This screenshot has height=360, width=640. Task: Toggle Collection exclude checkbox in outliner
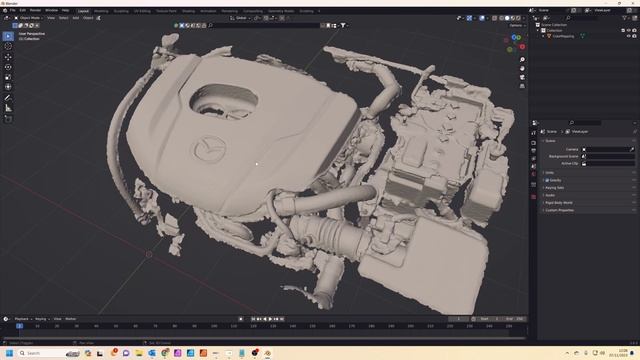coord(623,31)
